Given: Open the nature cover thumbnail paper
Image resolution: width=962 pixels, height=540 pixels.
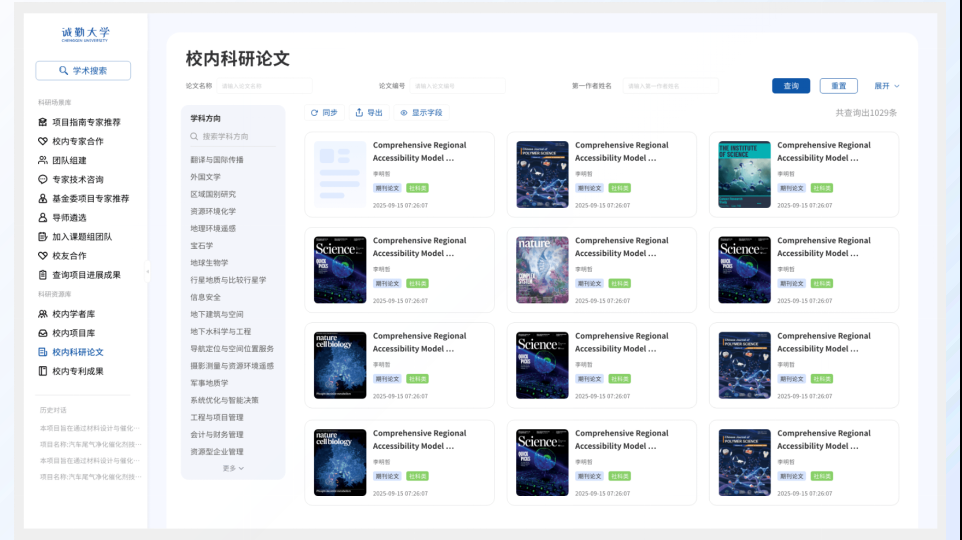Looking at the screenshot, I should (542, 270).
